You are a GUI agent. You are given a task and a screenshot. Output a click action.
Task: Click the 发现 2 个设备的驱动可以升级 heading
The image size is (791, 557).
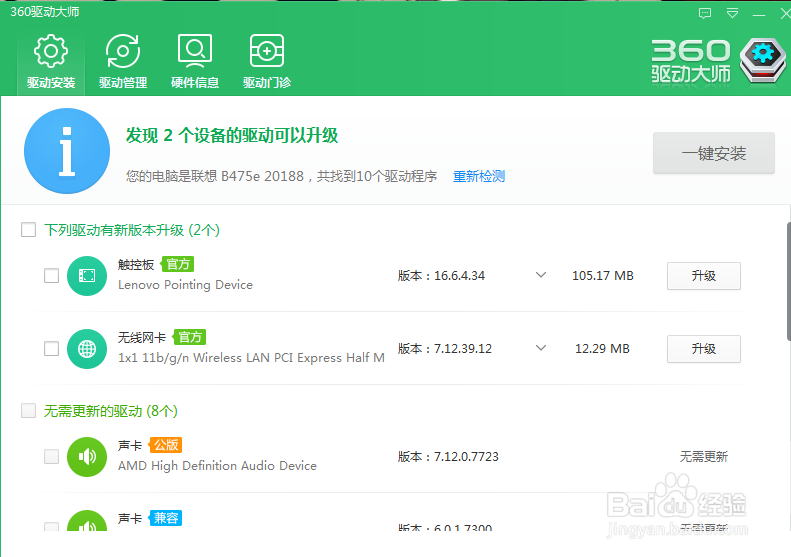(232, 135)
